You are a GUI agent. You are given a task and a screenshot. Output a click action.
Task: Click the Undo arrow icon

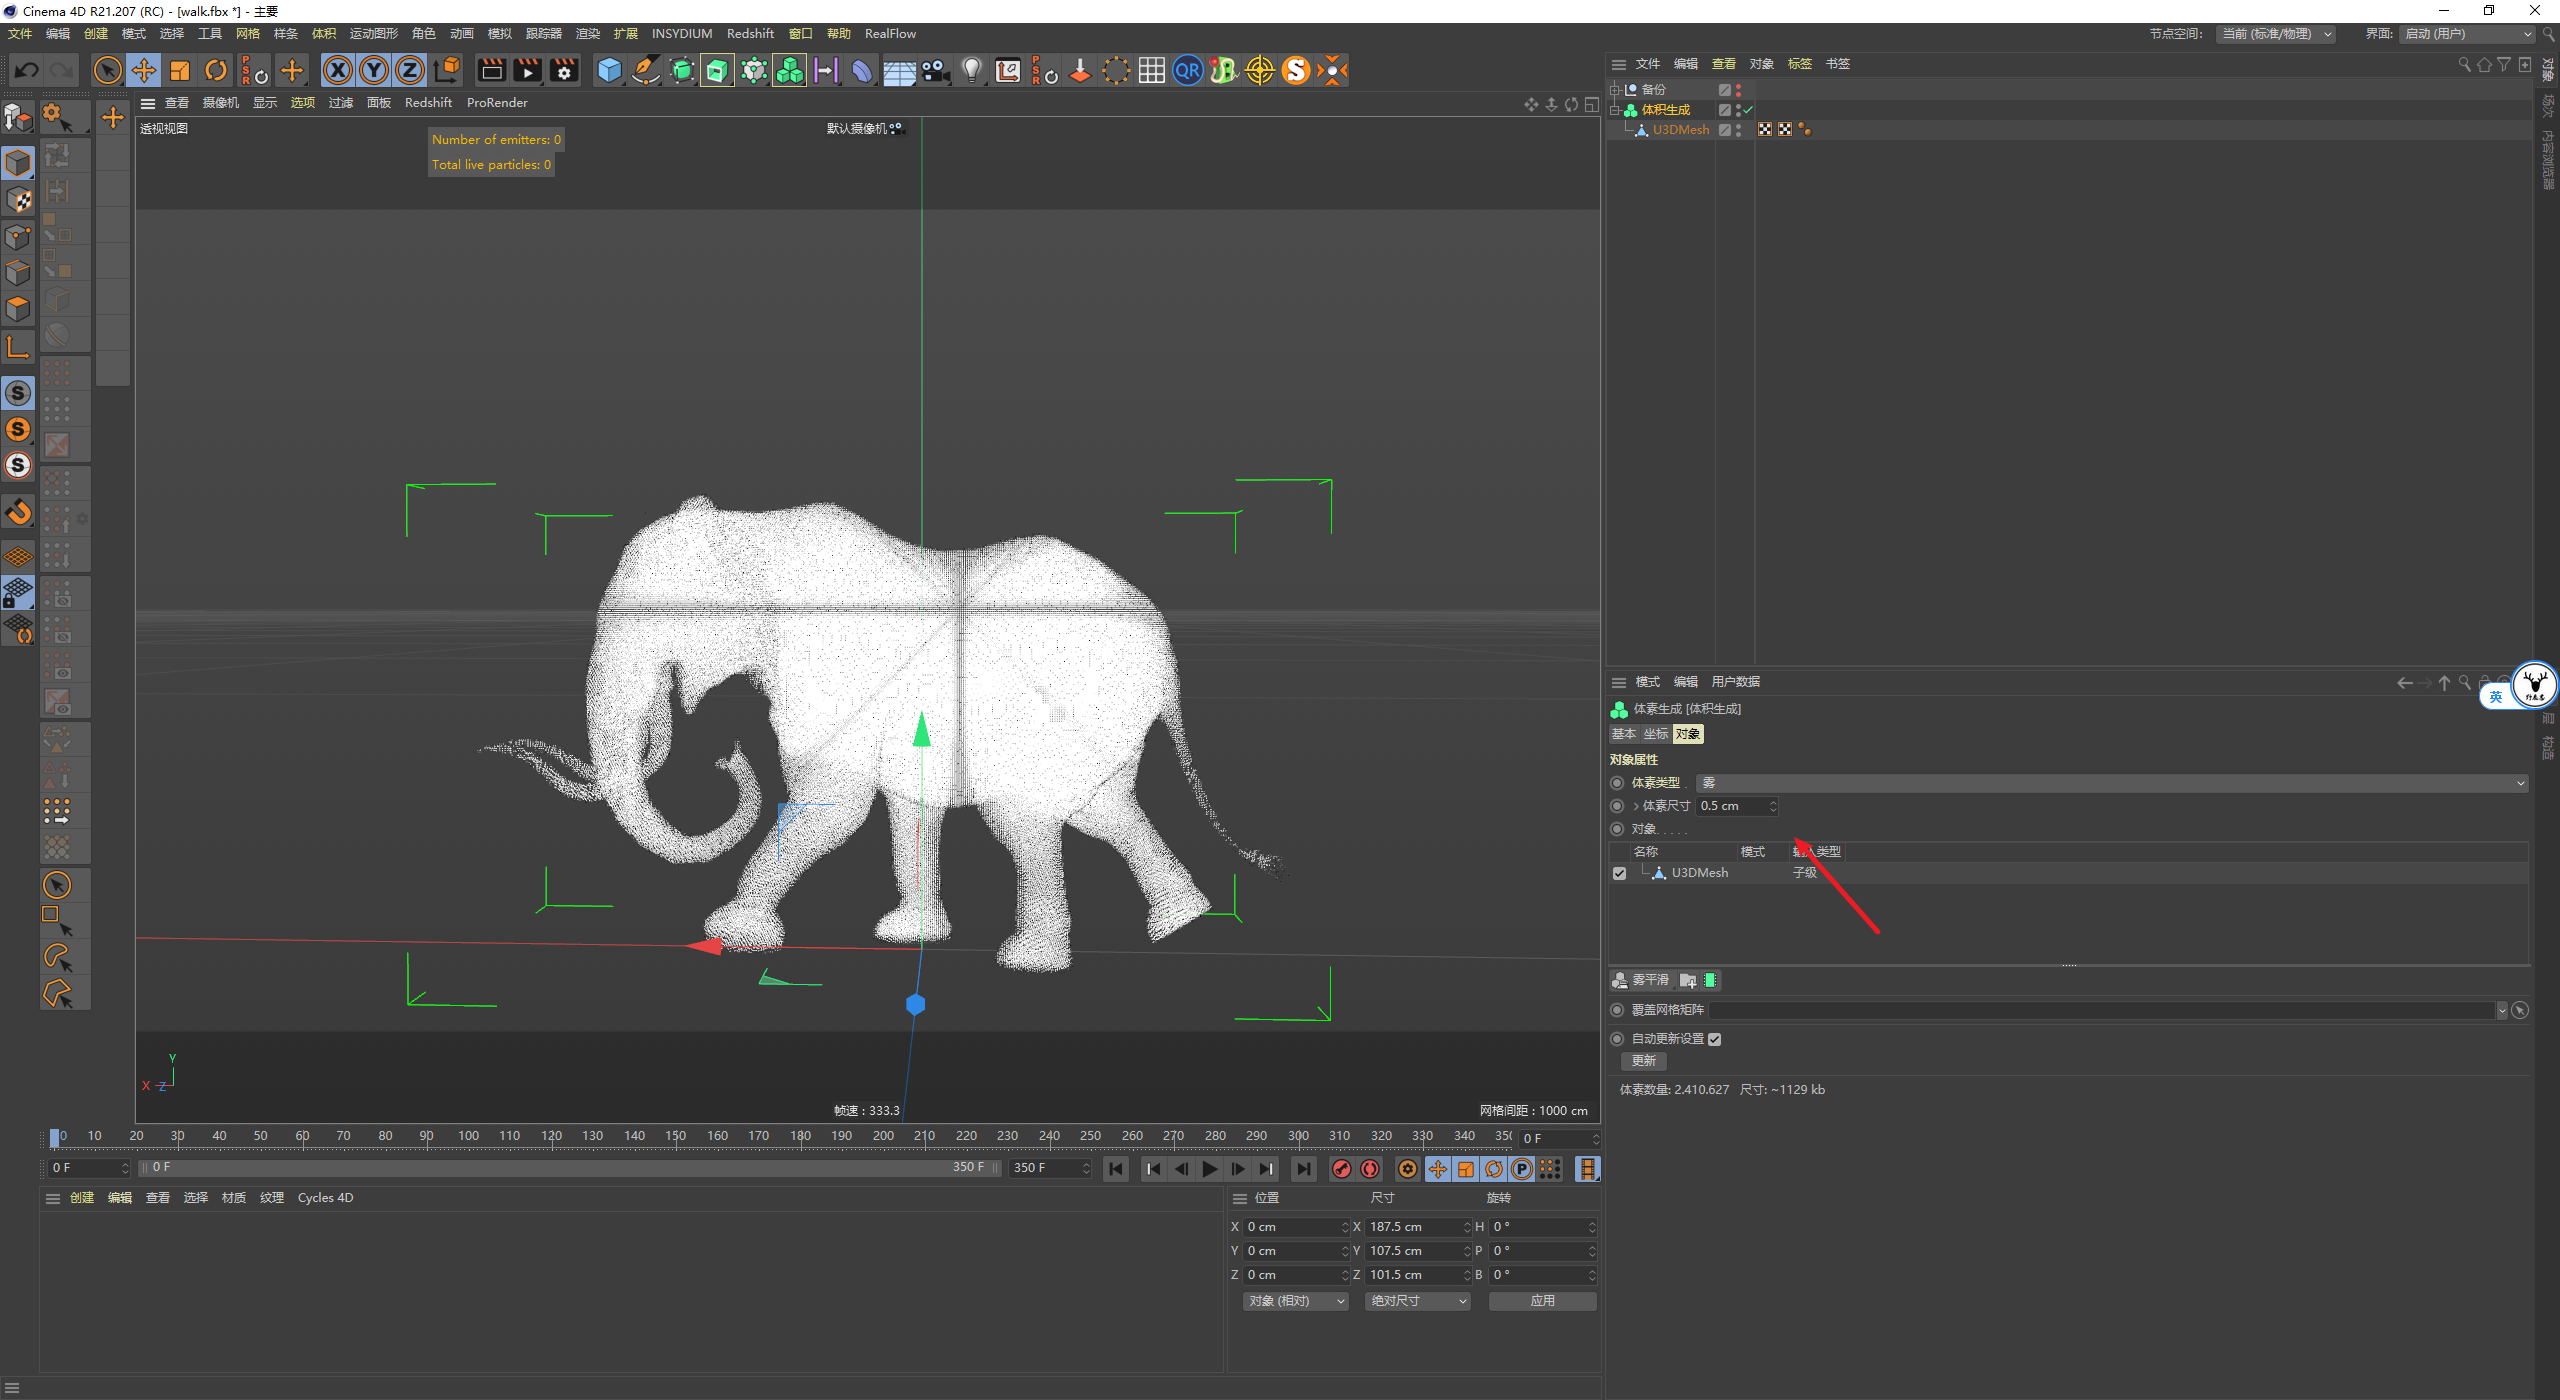[x=27, y=70]
